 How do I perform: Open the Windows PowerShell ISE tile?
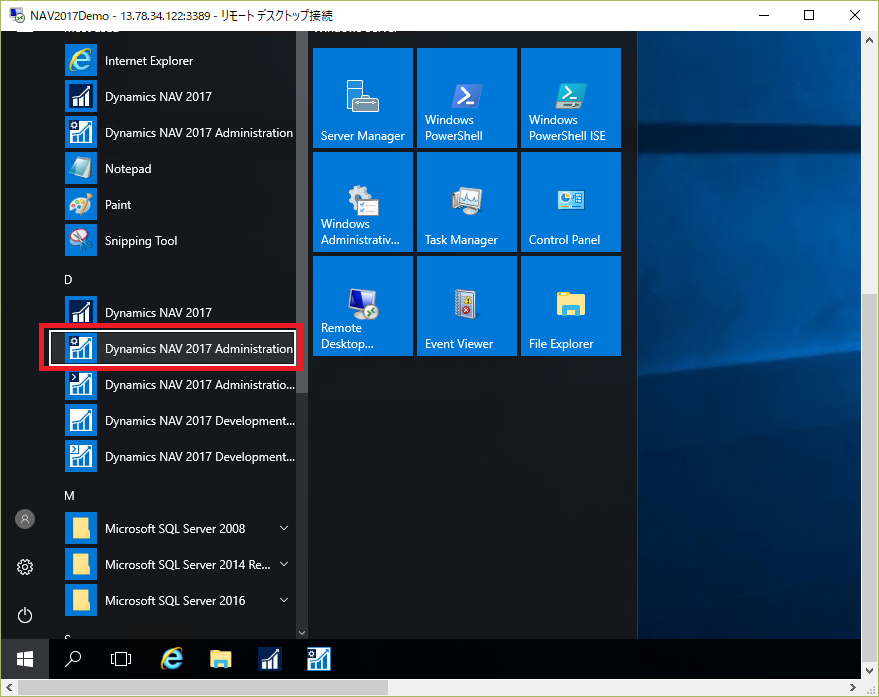(571, 98)
